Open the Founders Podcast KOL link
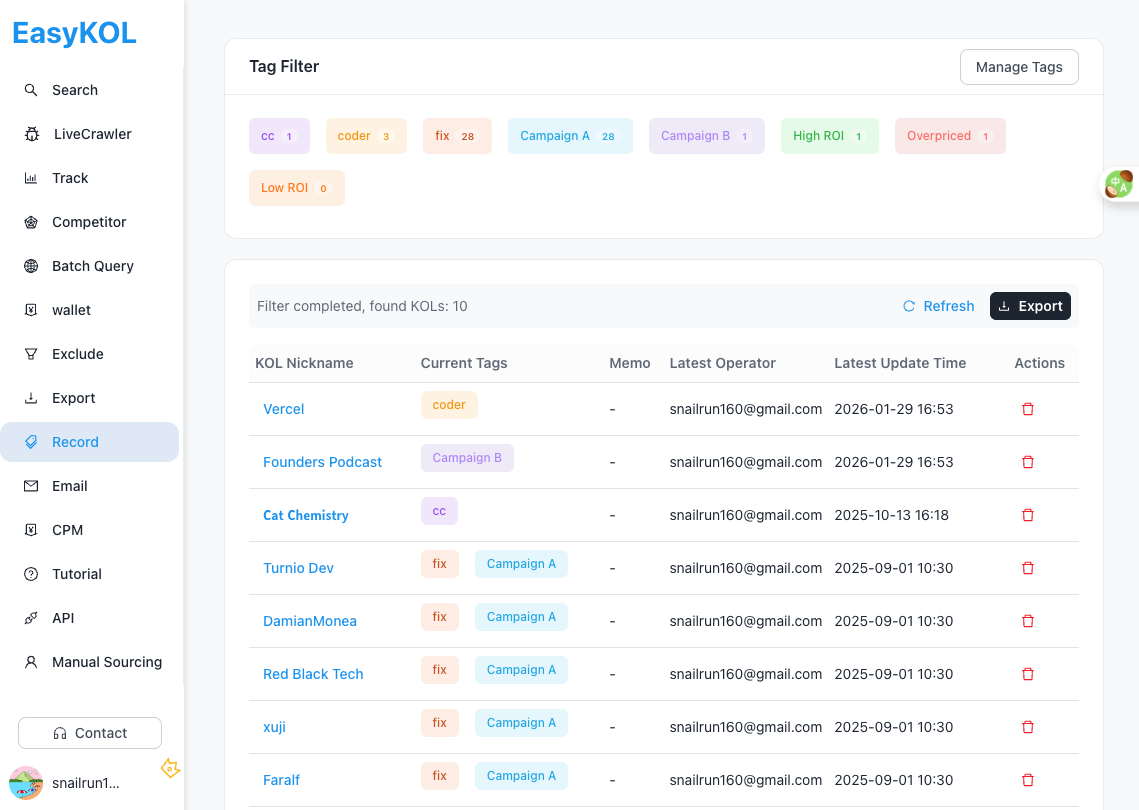The image size is (1139, 810). (x=322, y=462)
